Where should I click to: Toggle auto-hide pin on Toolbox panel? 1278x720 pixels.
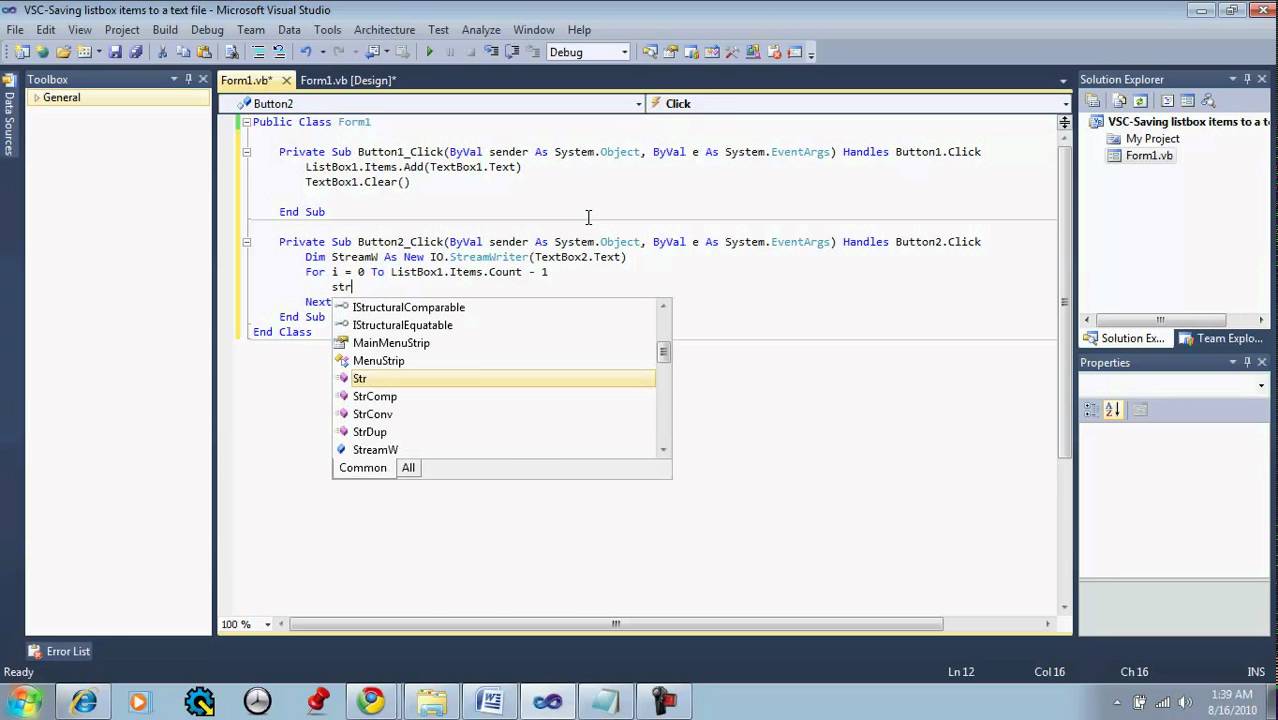pyautogui.click(x=188, y=79)
